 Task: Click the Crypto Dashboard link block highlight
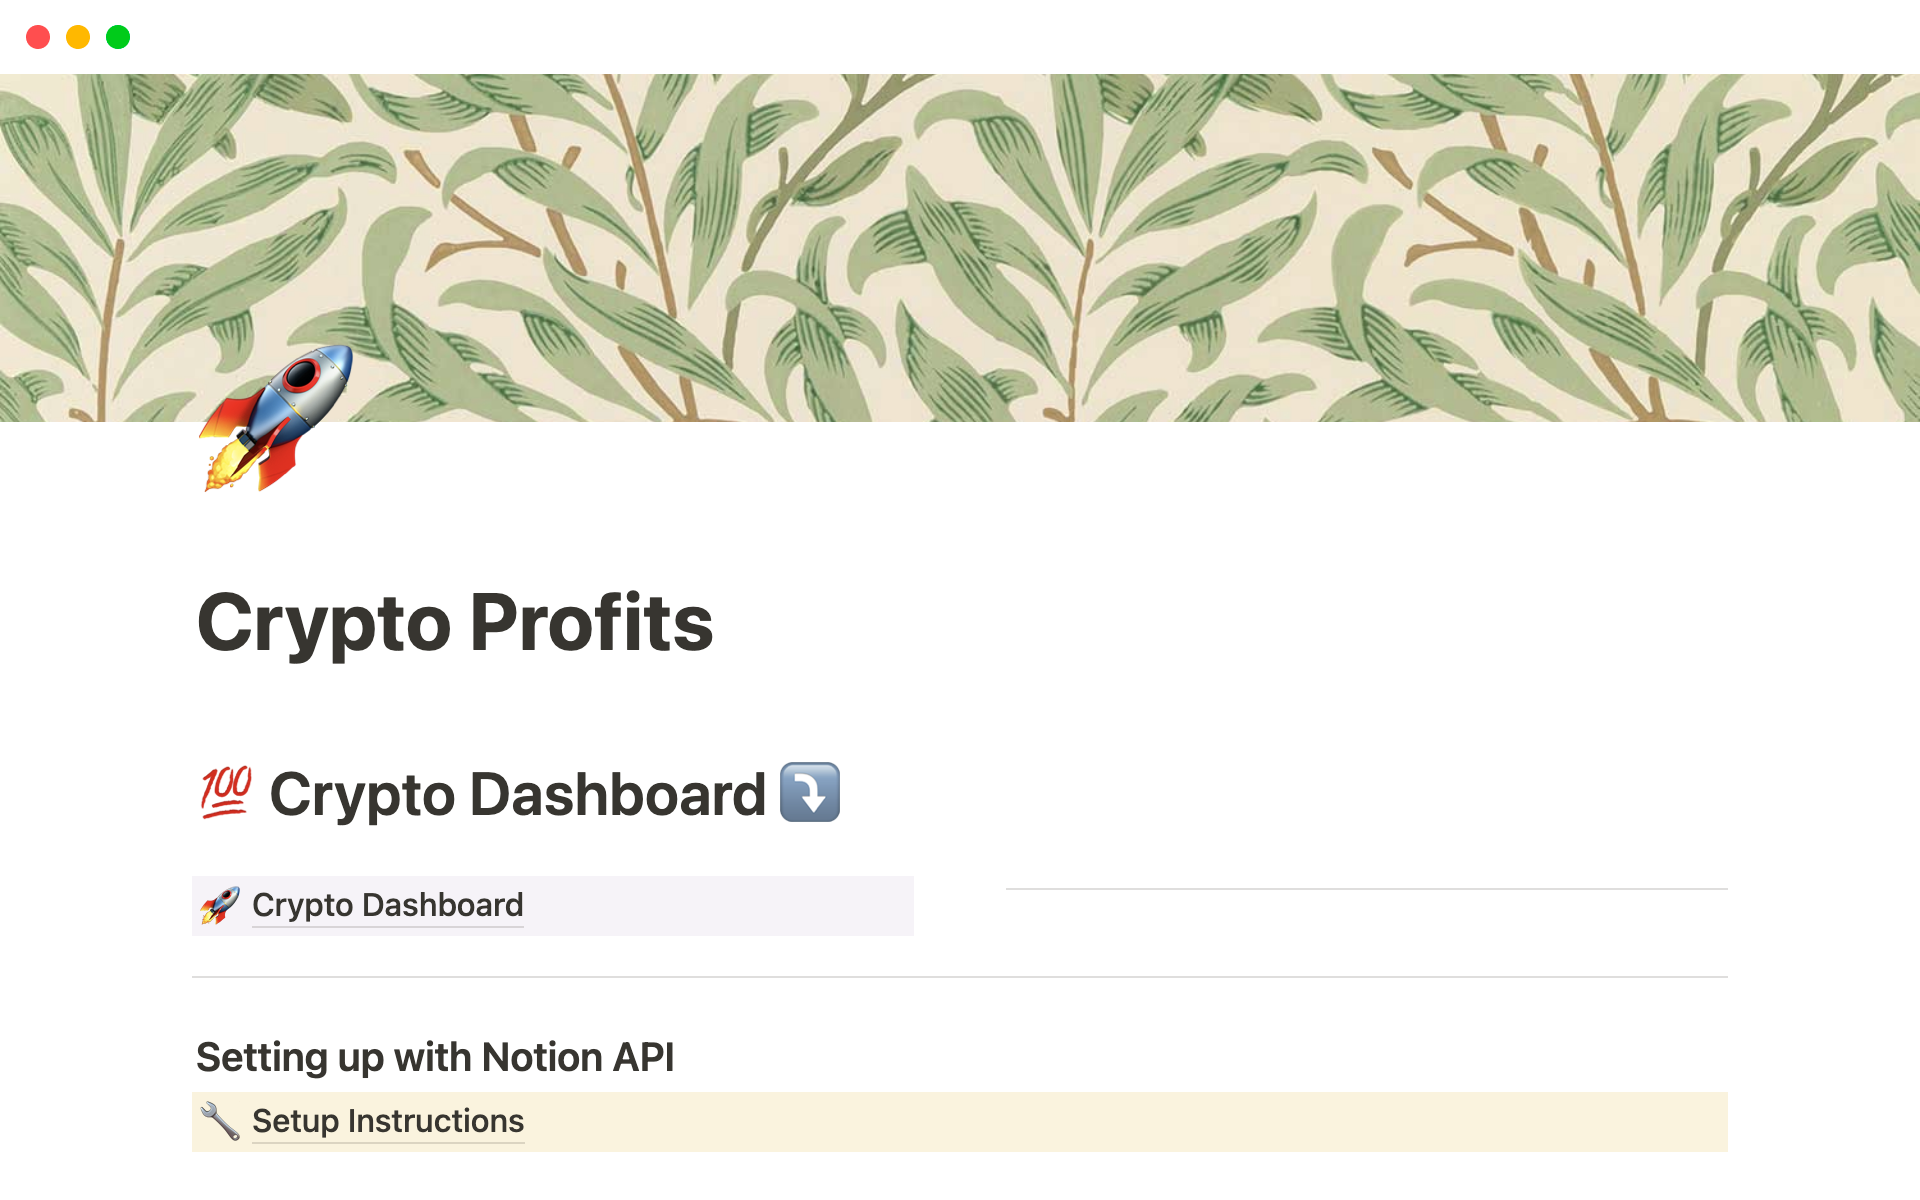700,906
